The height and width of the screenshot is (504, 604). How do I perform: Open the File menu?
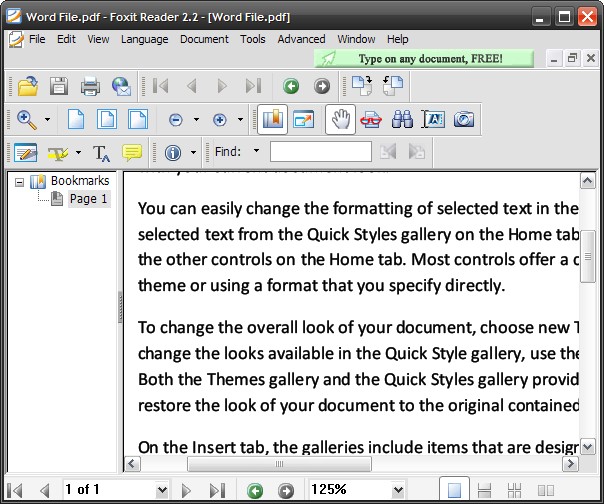click(x=37, y=39)
